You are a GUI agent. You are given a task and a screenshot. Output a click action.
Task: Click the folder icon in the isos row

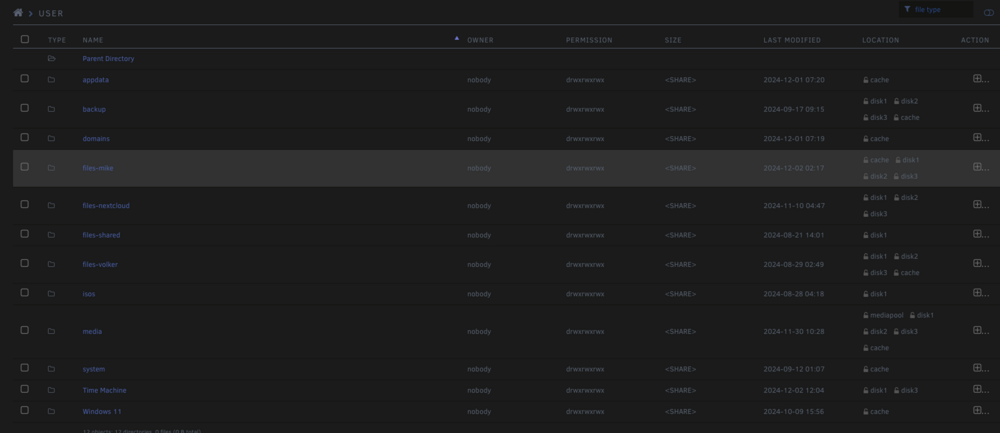point(51,294)
